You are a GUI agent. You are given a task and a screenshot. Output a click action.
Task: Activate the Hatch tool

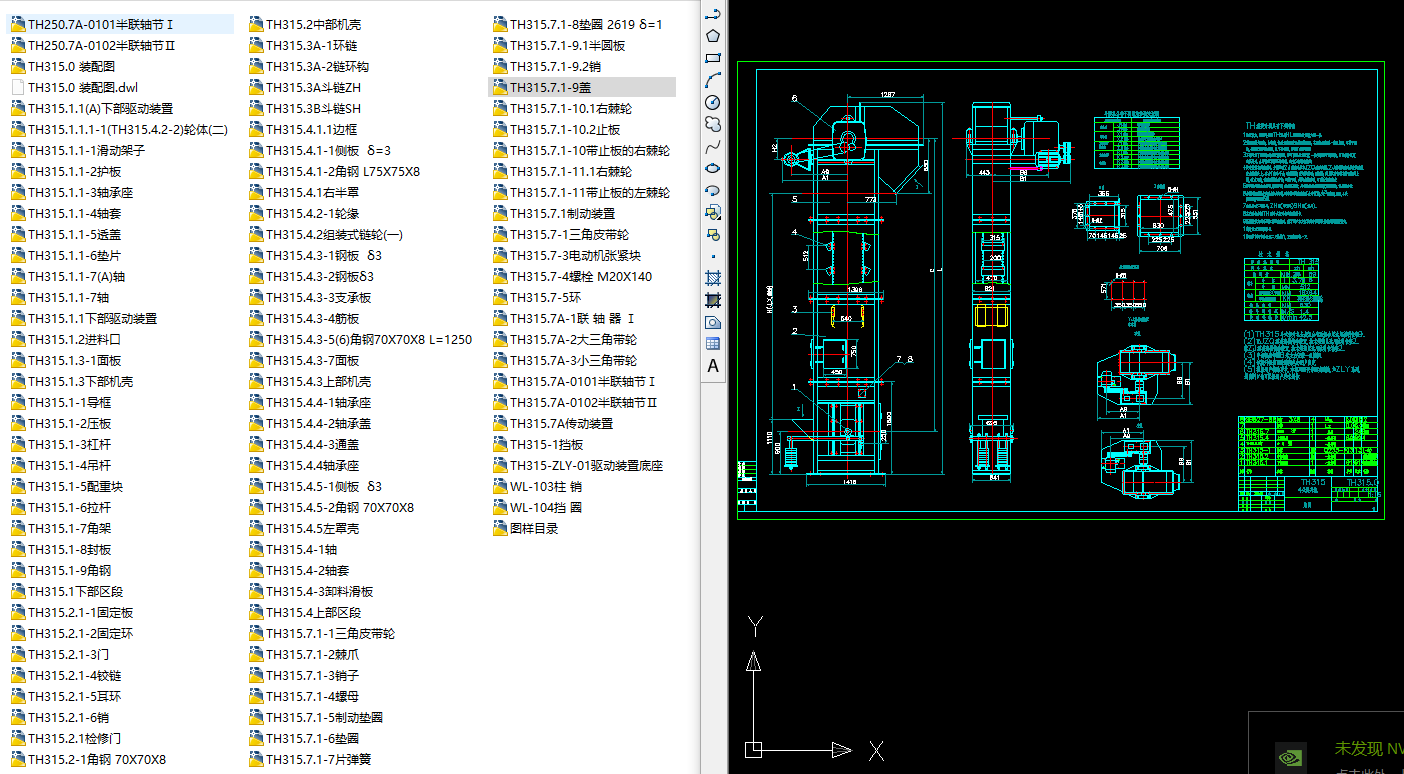pos(712,278)
